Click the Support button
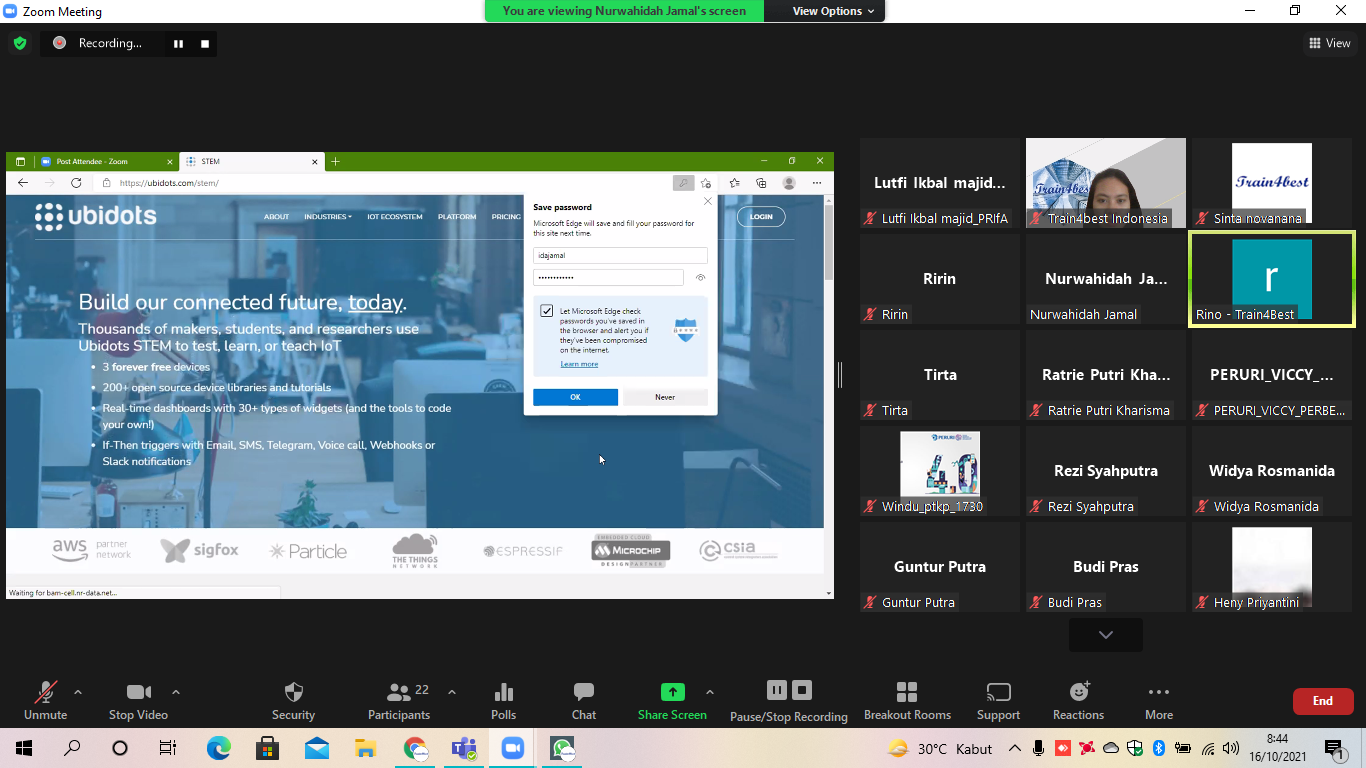This screenshot has height=768, width=1366. (998, 693)
